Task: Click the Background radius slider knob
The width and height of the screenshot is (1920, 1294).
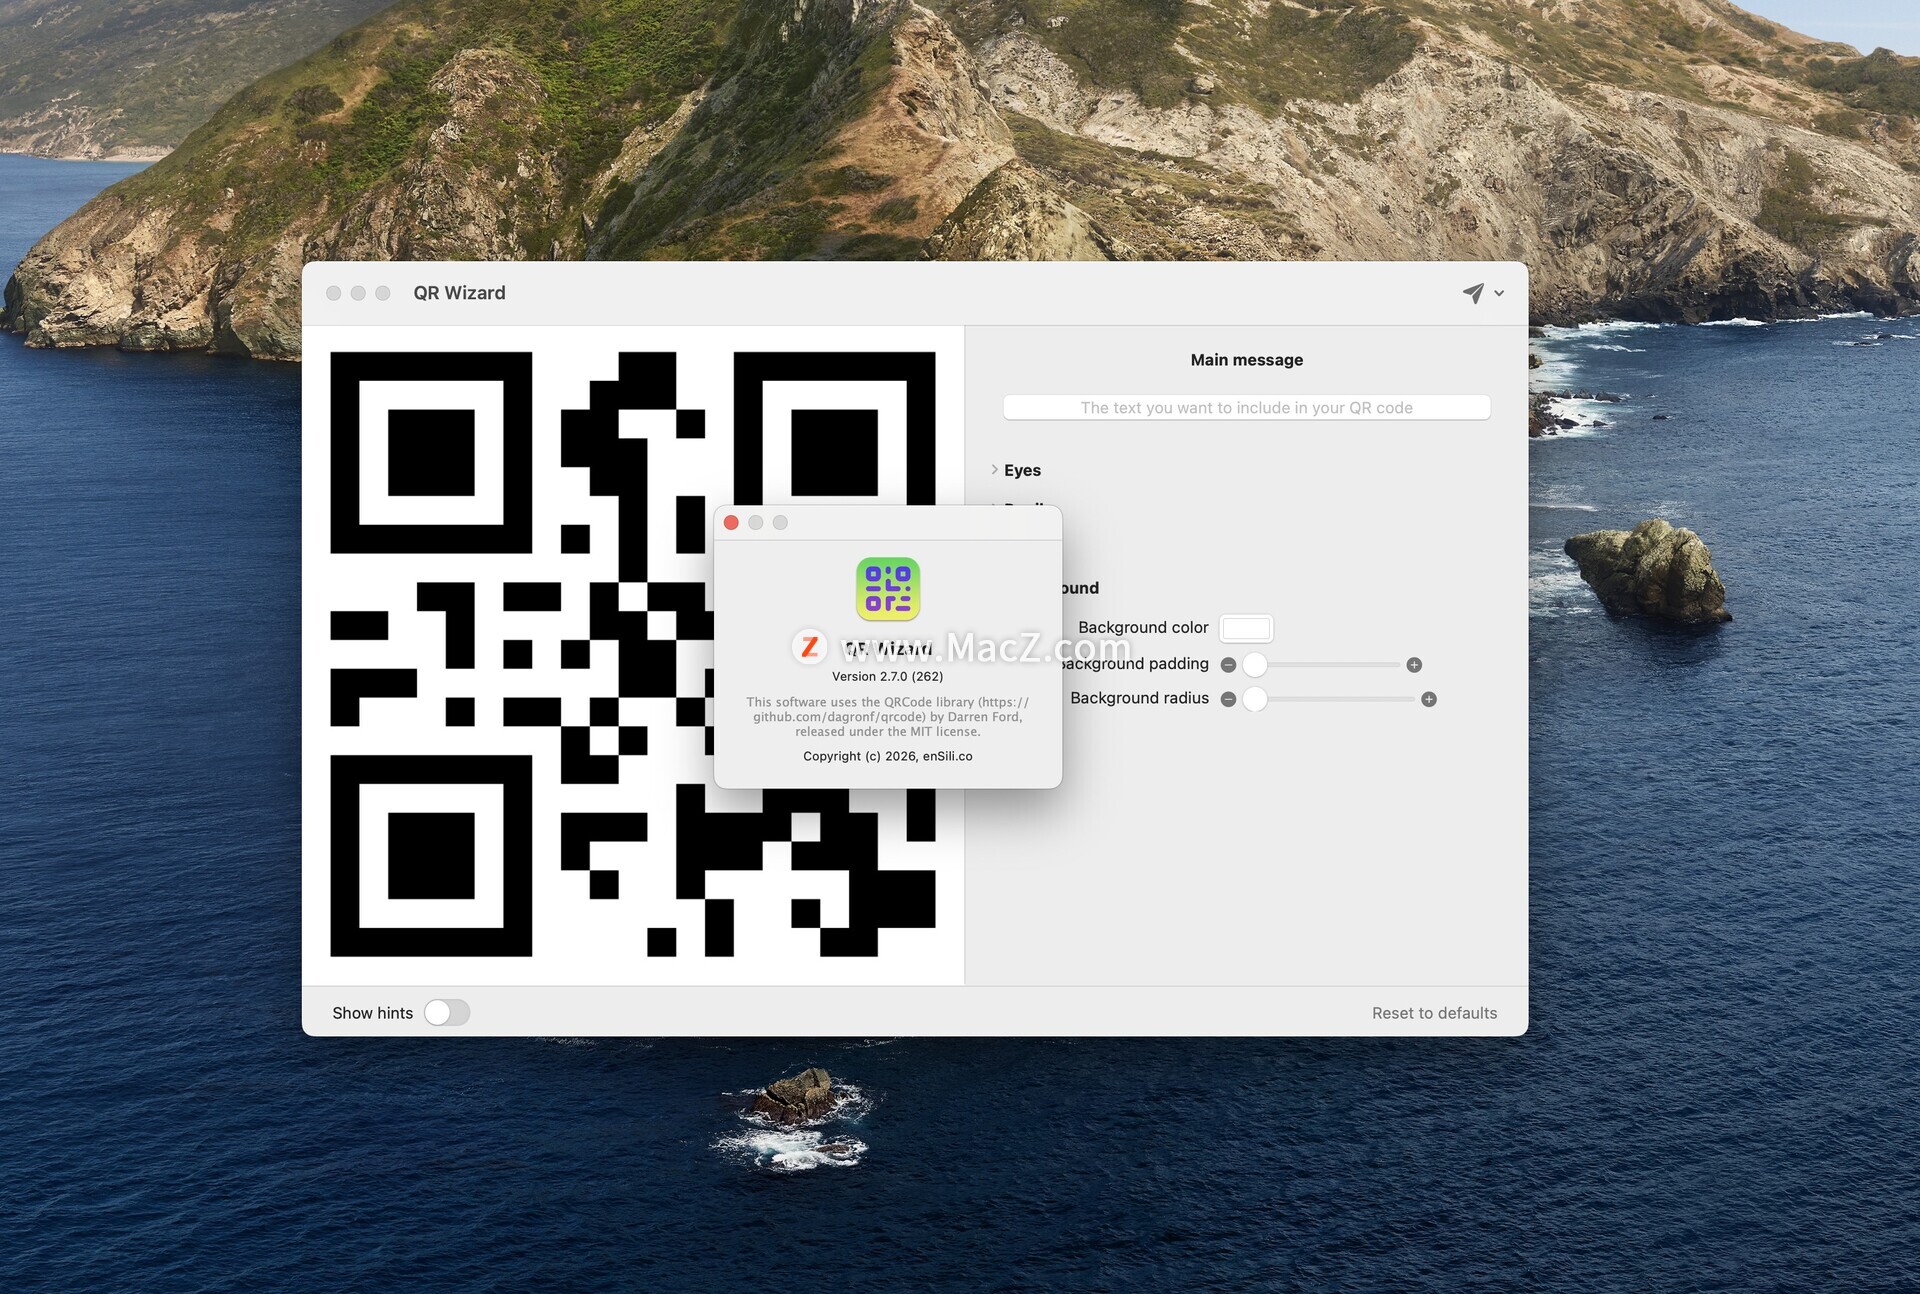Action: tap(1255, 699)
